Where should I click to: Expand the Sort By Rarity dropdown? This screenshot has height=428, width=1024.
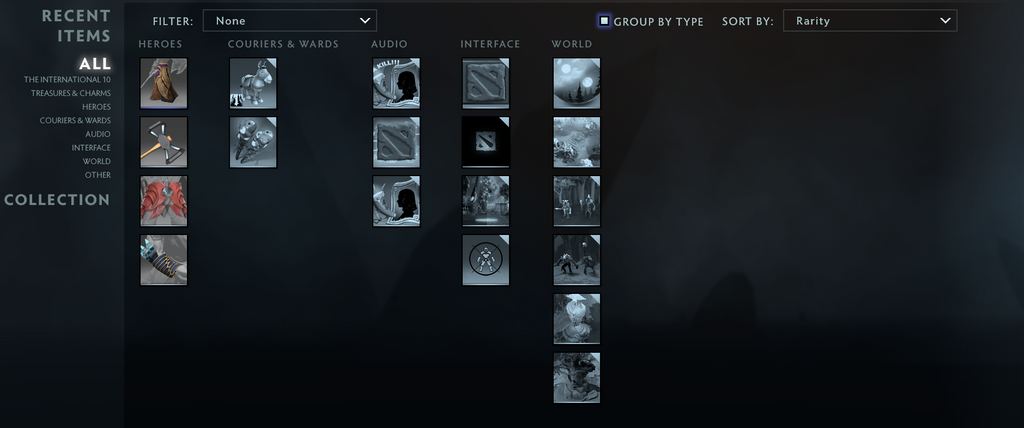870,20
